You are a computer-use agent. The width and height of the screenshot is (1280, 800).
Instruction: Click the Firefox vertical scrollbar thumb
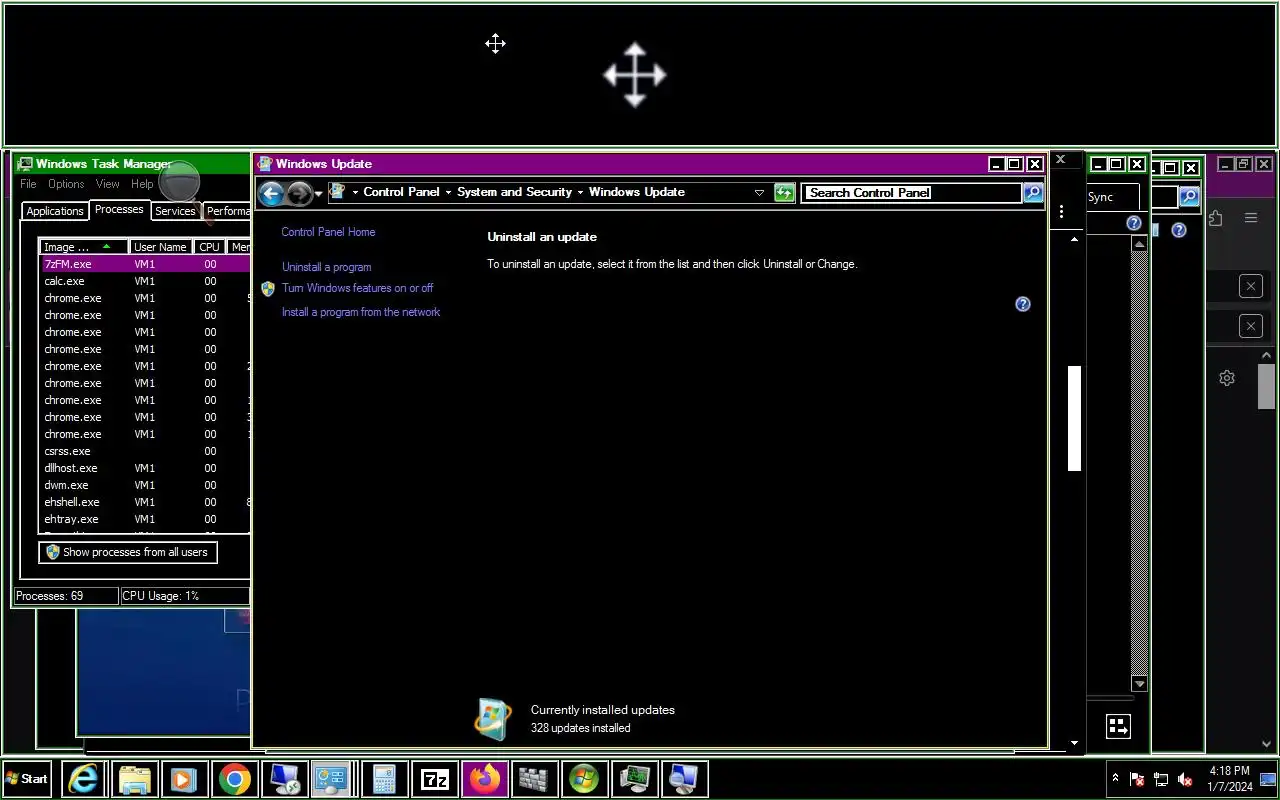coord(1266,386)
